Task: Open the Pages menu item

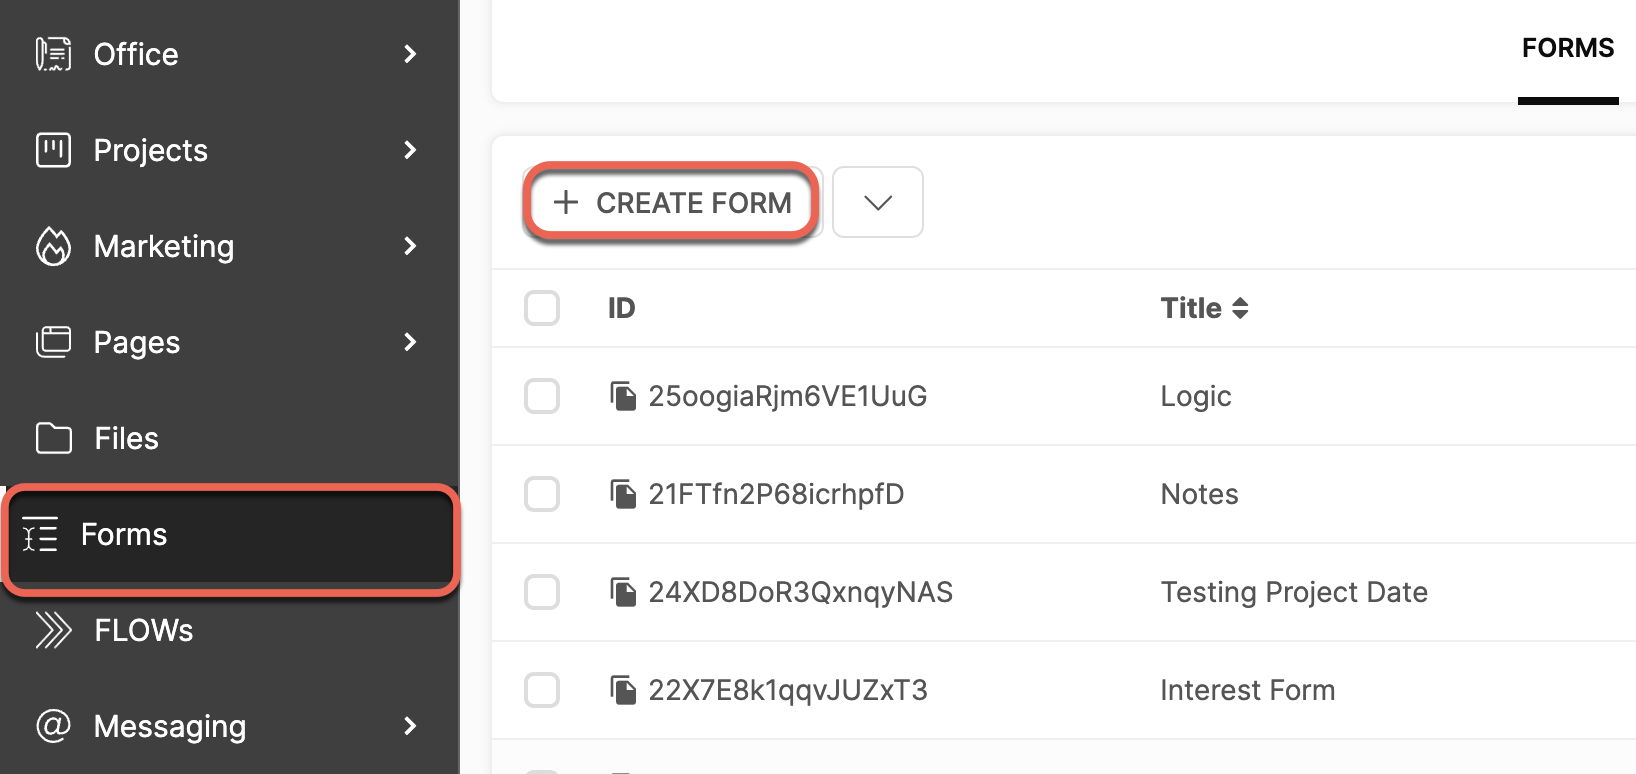Action: [229, 342]
